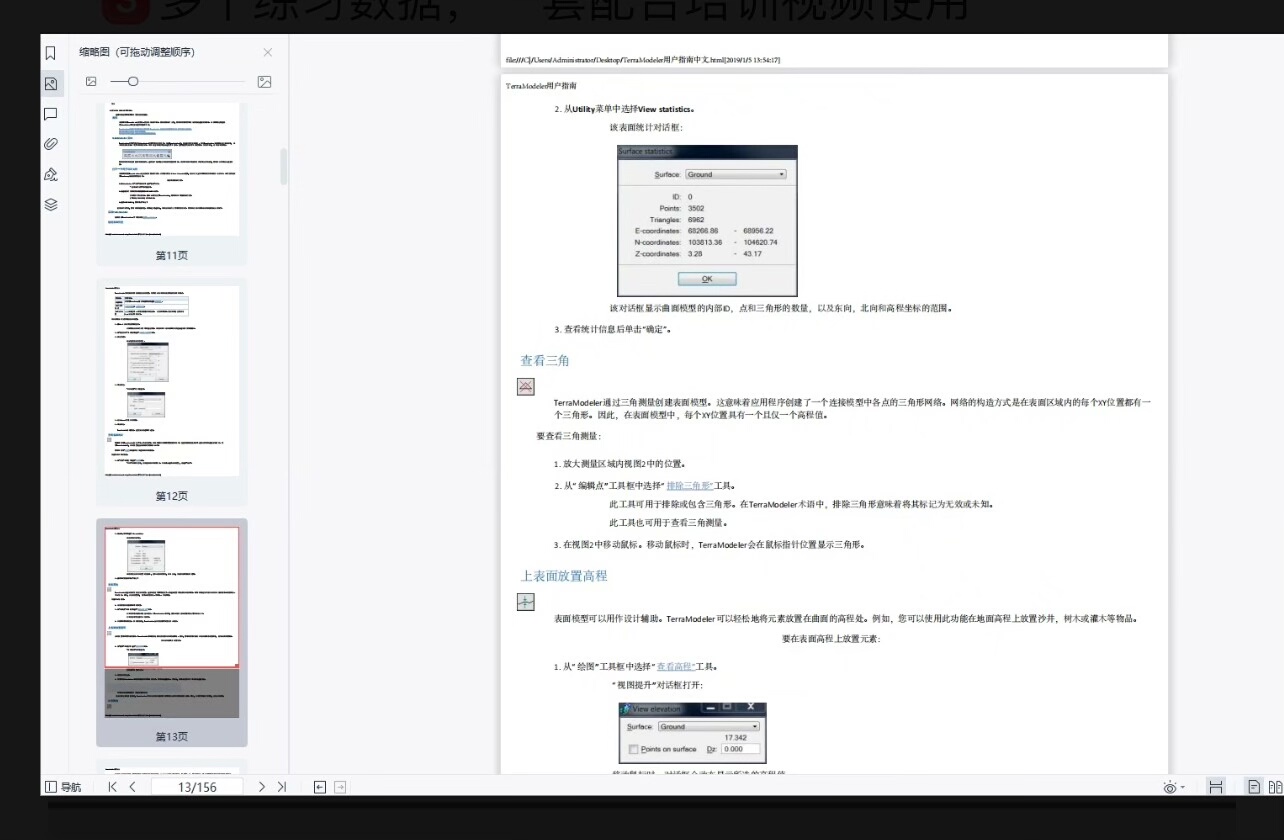Switch to two-page view
This screenshot has height=840, width=1284.
point(1275,787)
